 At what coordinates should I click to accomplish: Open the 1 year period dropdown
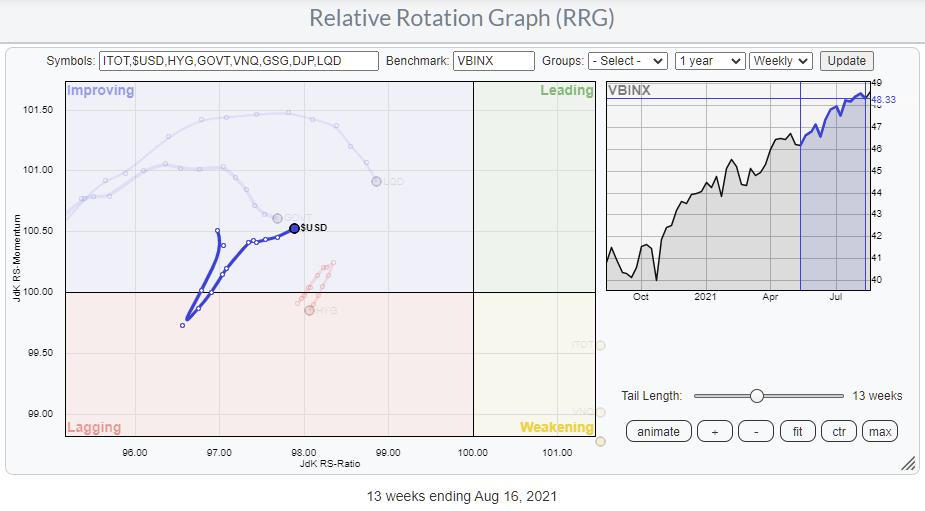pos(709,61)
